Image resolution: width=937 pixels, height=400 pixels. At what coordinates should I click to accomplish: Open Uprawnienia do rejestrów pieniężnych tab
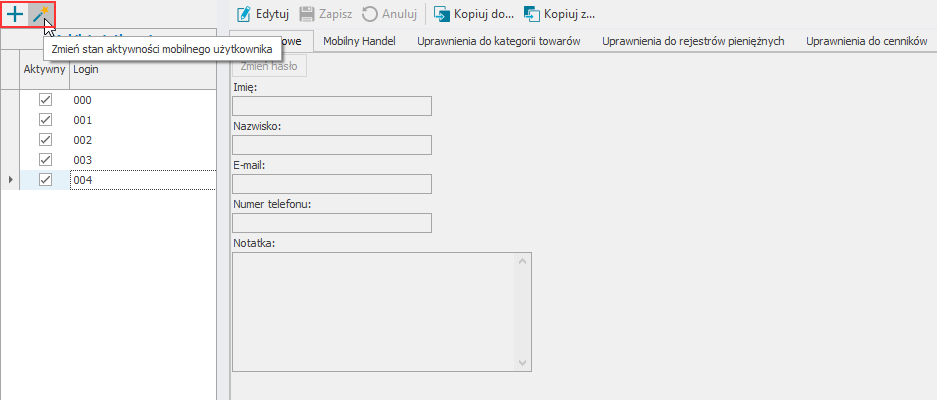(692, 41)
